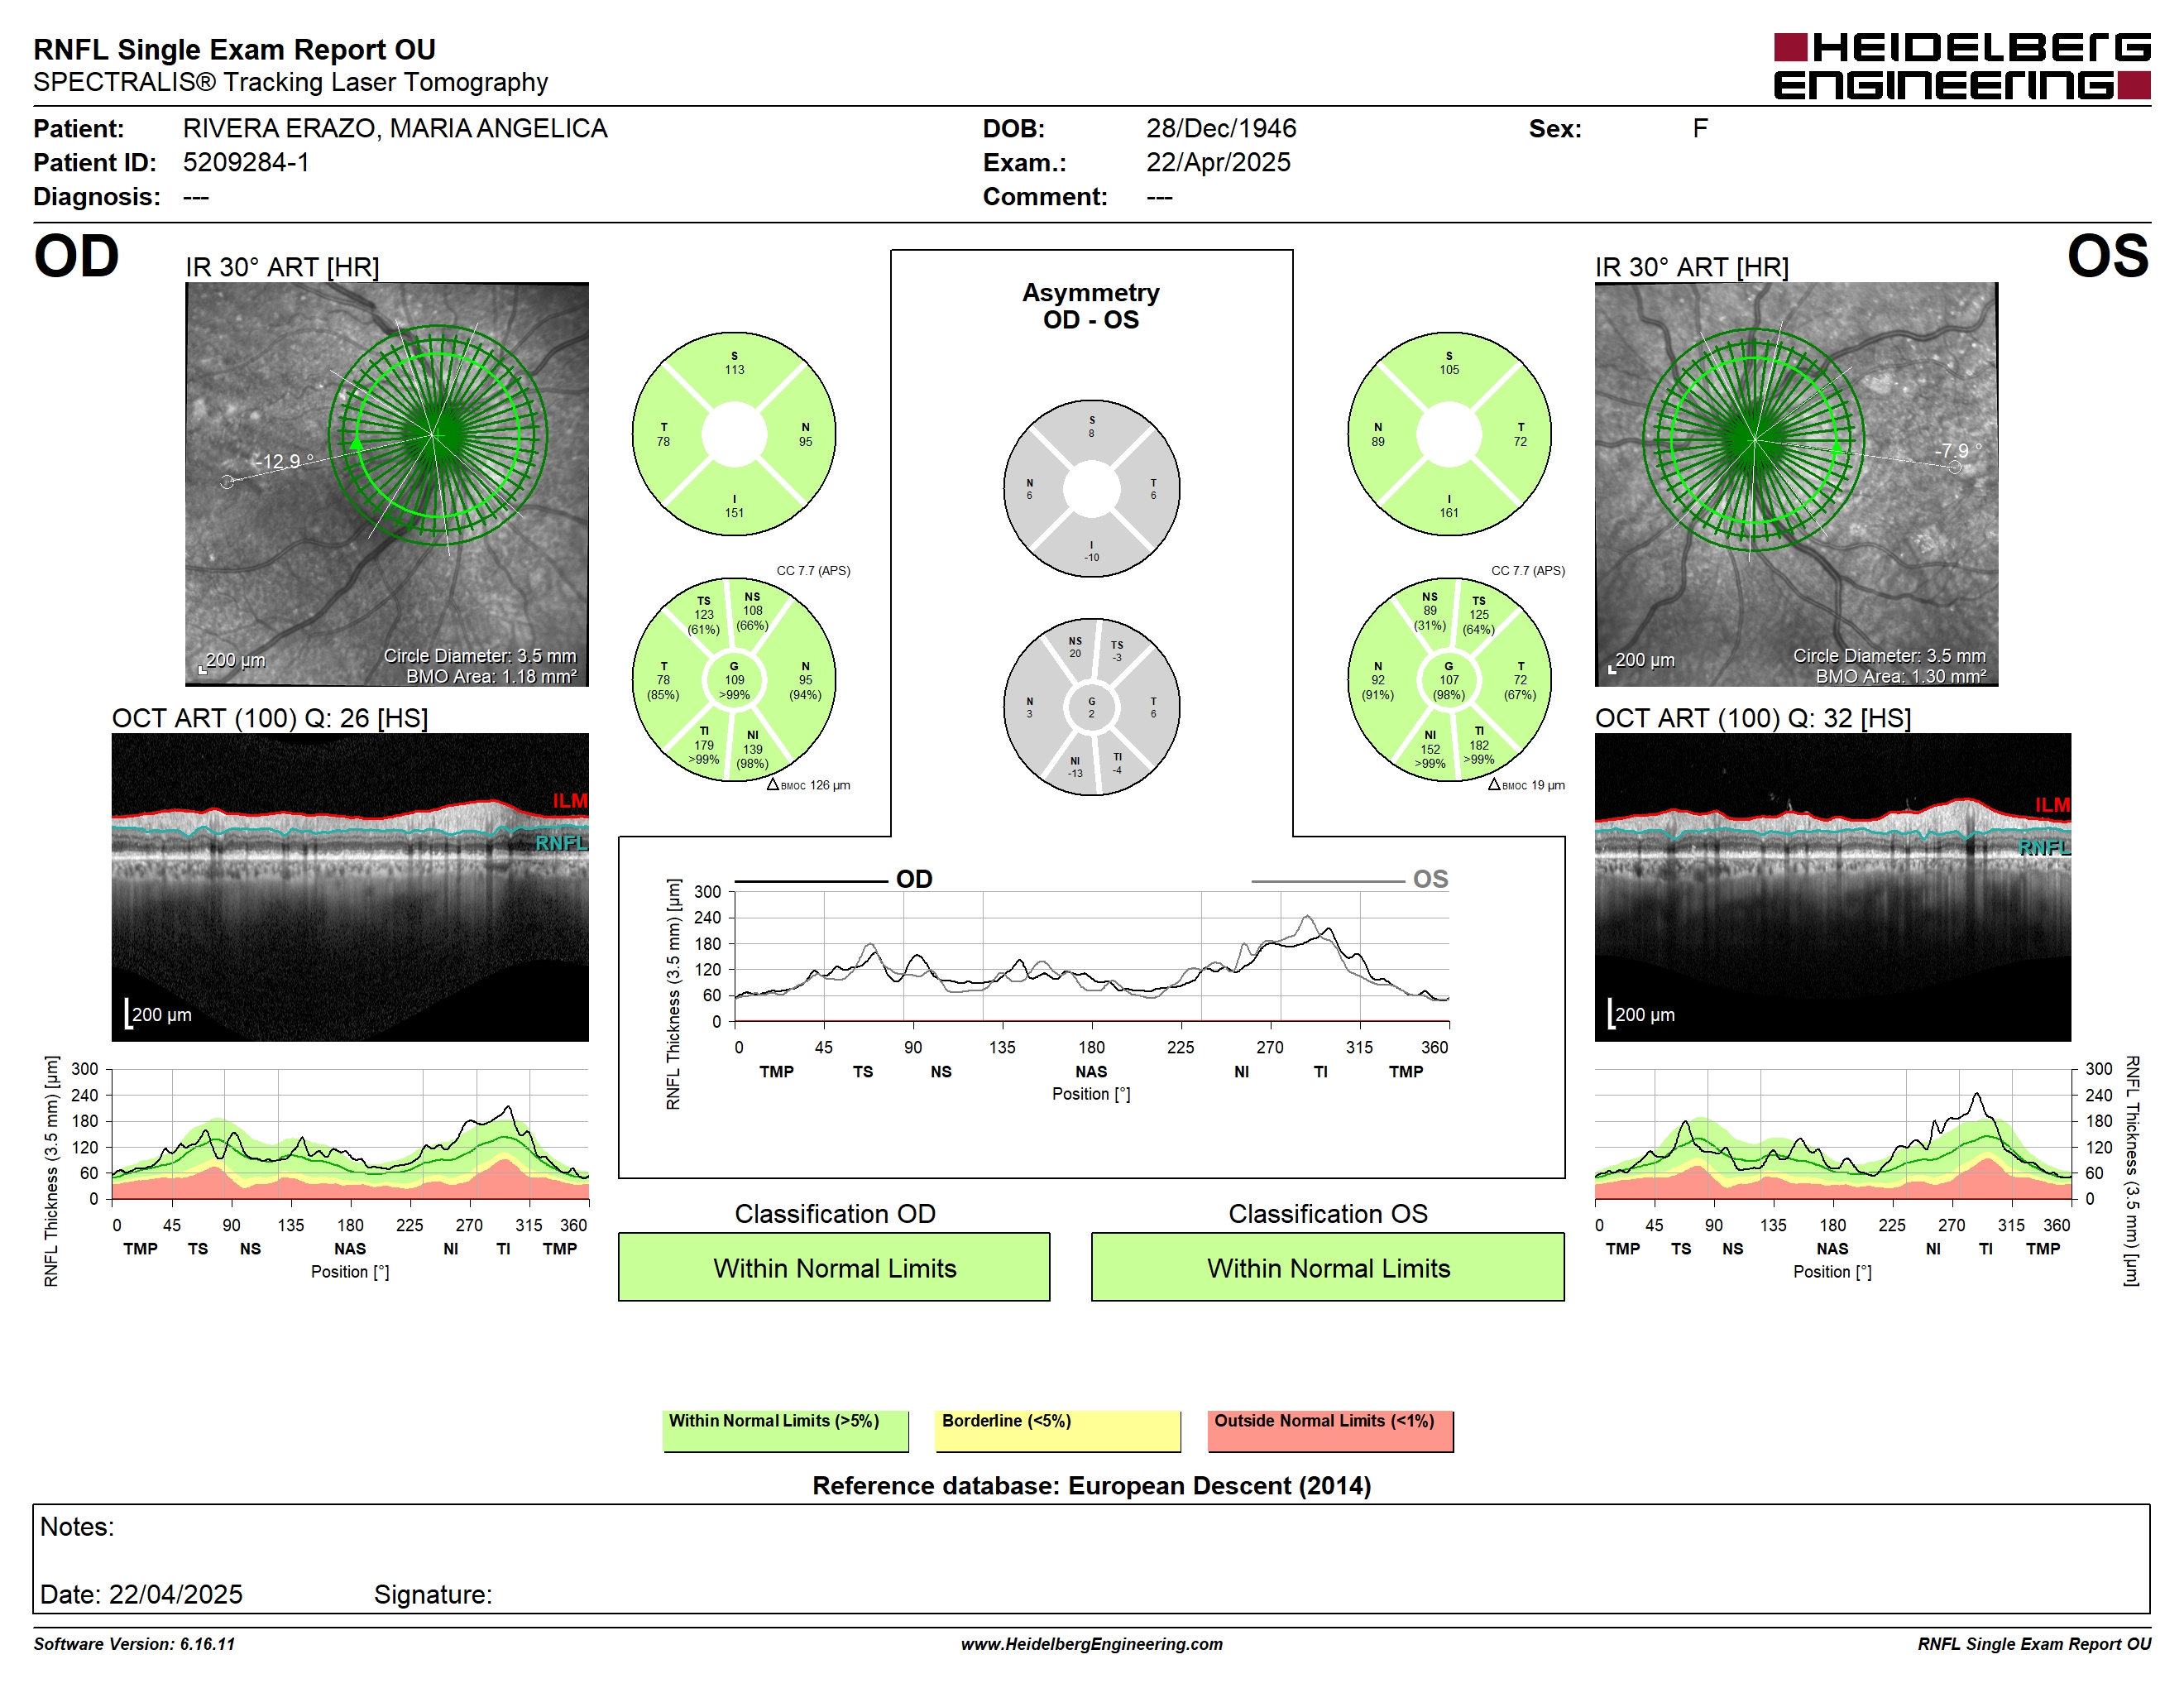Click the OS RNFL thickness profile graph
The width and height of the screenshot is (2184, 1688).
click(1832, 1134)
